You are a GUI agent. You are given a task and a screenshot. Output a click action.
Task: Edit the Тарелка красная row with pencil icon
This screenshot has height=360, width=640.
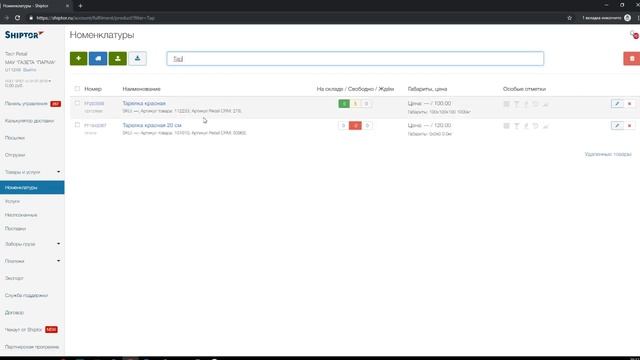617,104
